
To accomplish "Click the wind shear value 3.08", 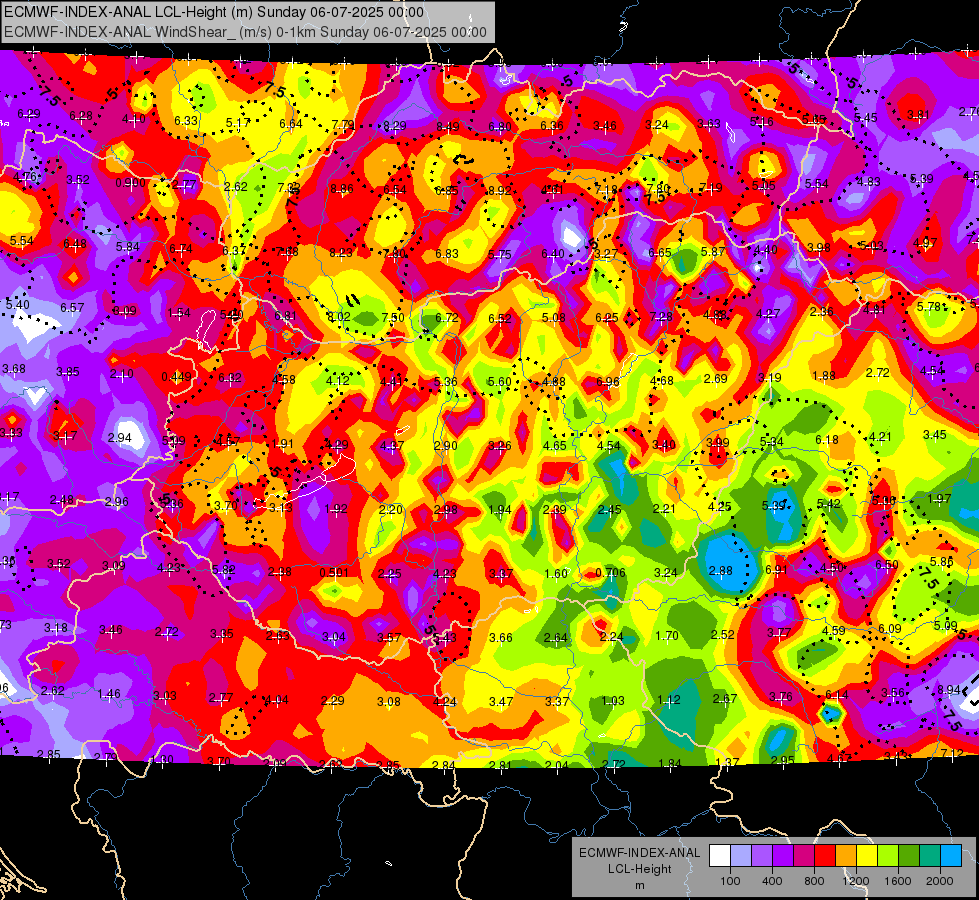I will [x=388, y=701].
